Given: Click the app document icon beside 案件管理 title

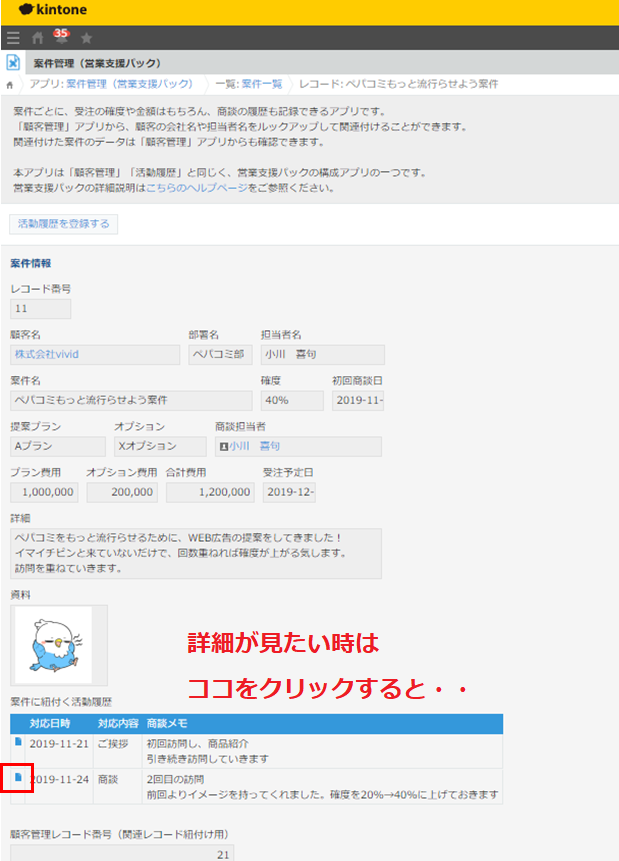Looking at the screenshot, I should coord(14,63).
